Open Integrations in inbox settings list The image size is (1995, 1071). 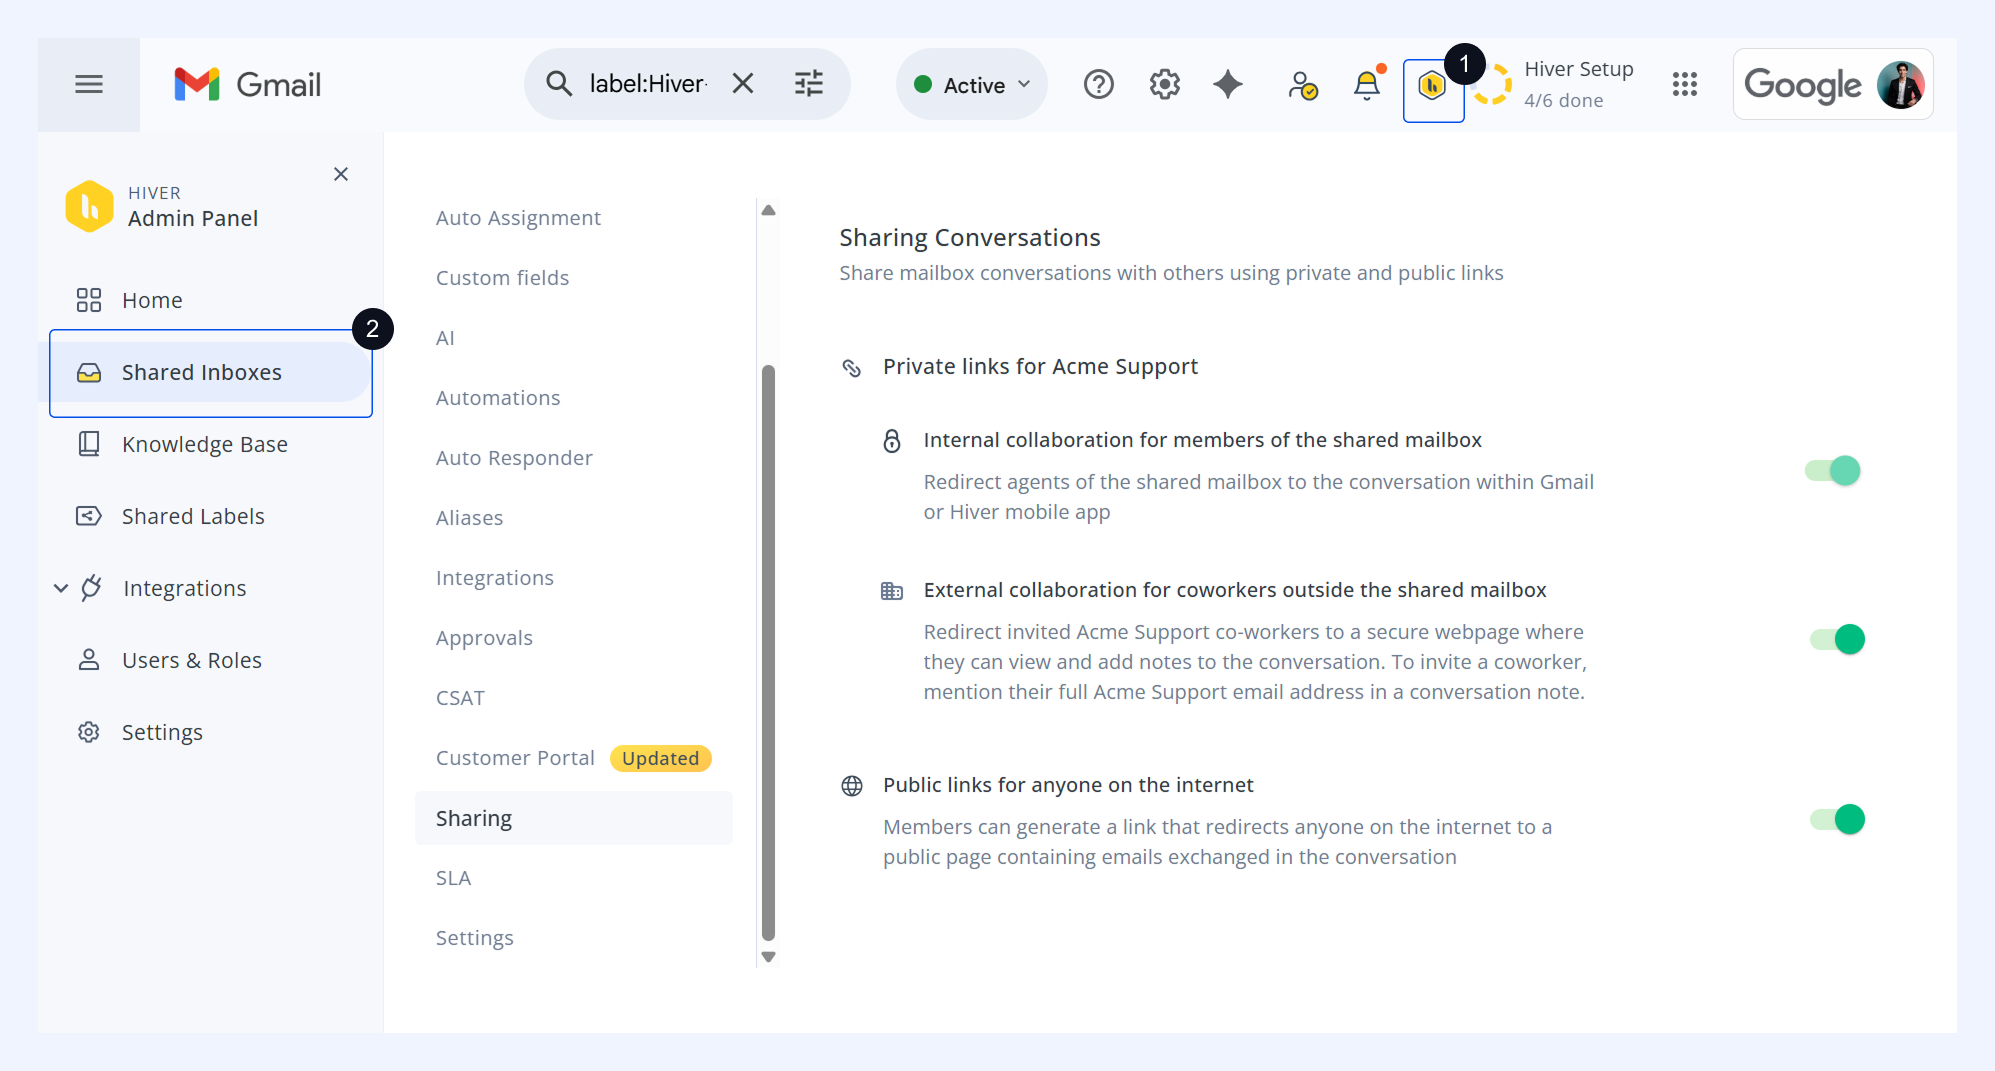[x=495, y=578]
